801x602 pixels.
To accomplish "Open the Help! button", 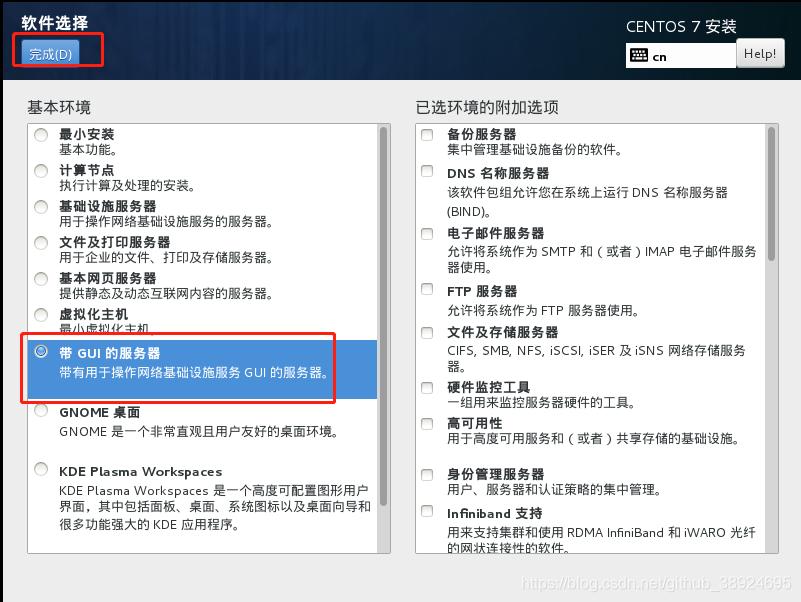I will [x=760, y=54].
